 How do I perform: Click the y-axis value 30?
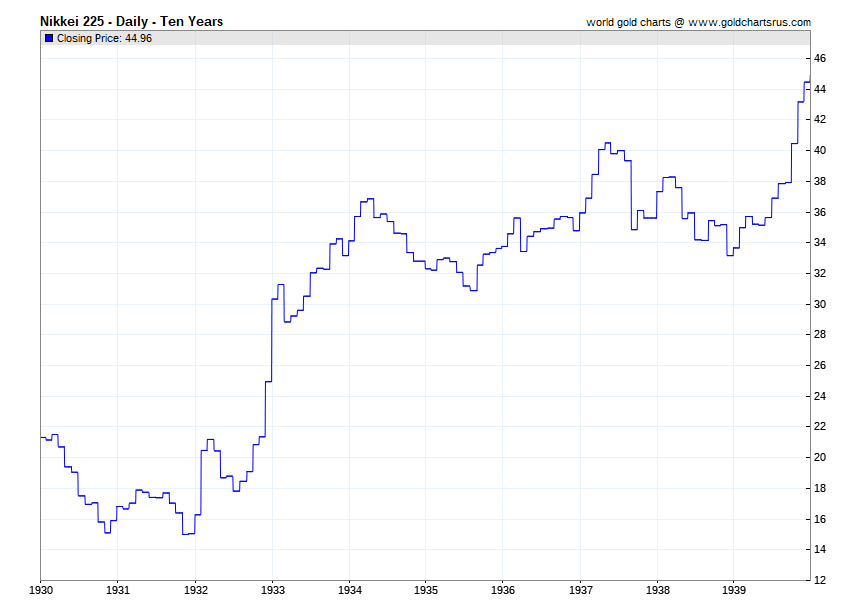click(x=820, y=304)
